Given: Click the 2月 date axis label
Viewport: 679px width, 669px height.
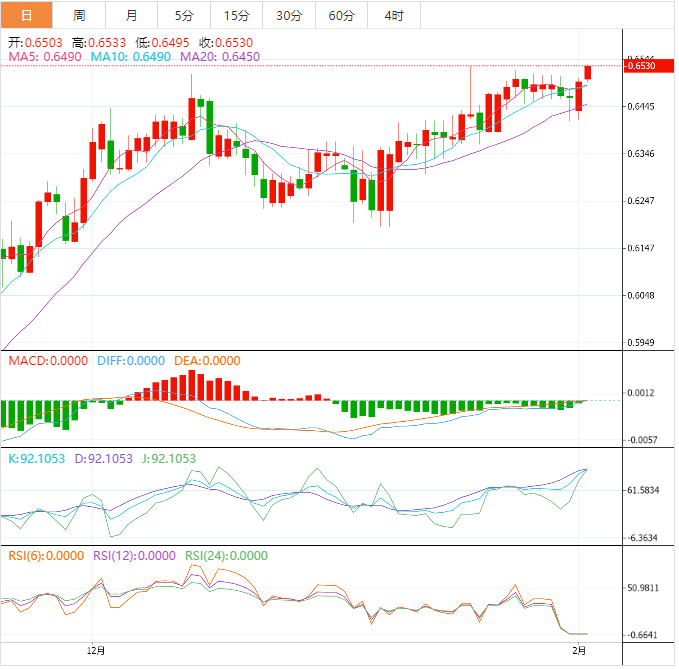Looking at the screenshot, I should click(580, 649).
